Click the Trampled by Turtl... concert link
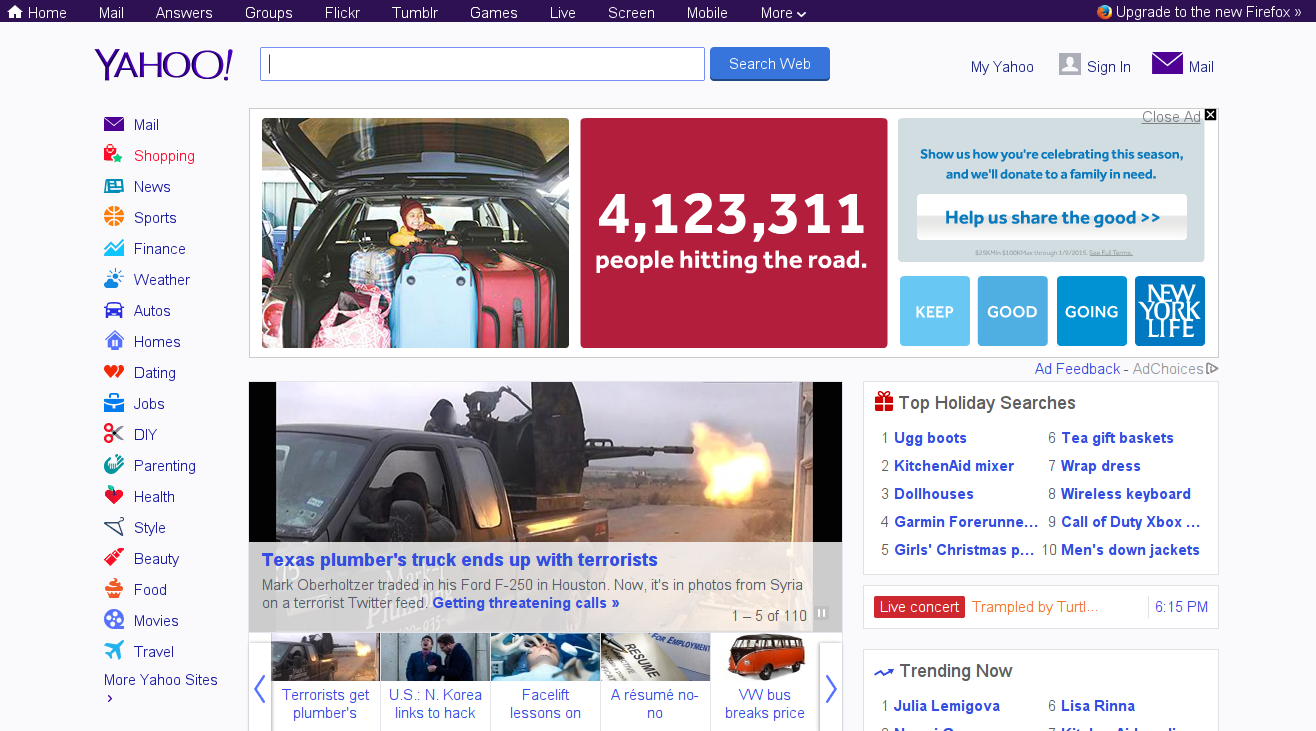The image size is (1316, 731). [1035, 607]
